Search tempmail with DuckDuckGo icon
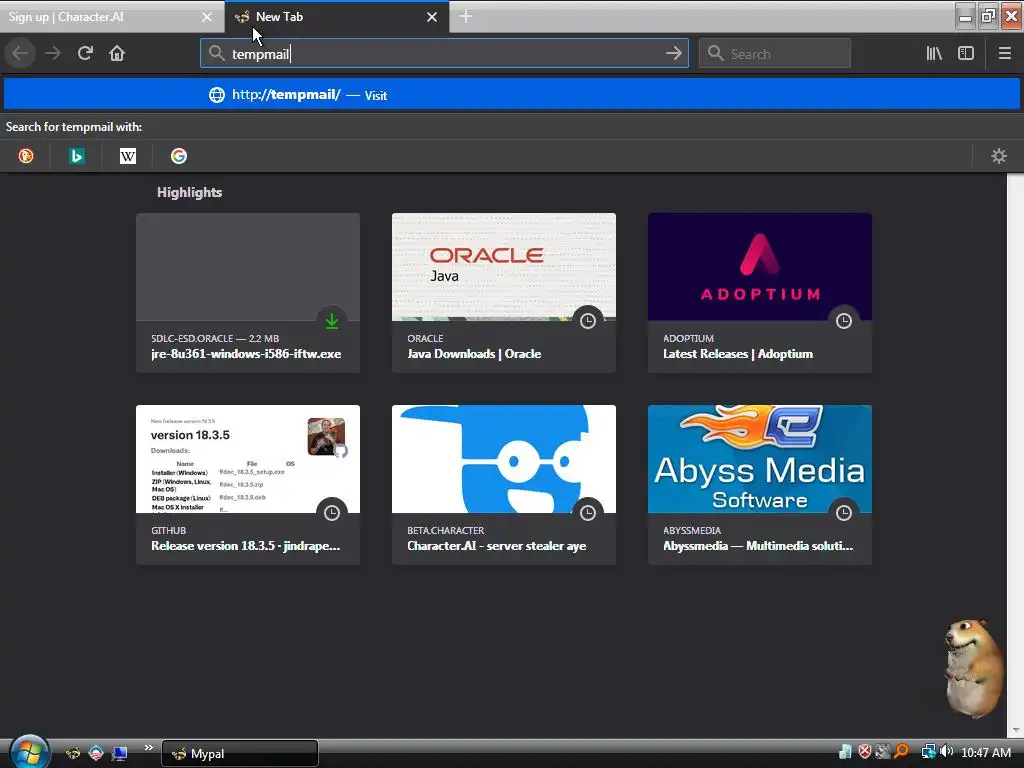 [x=26, y=156]
